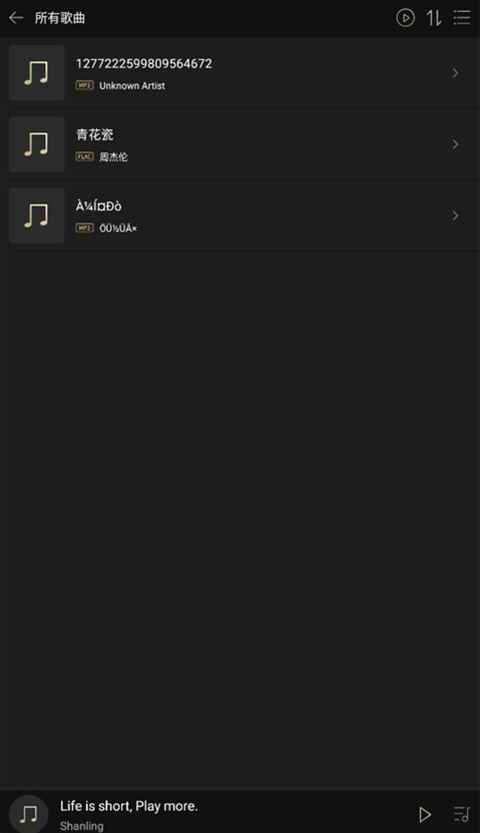Open the multi-select list icon

461,18
